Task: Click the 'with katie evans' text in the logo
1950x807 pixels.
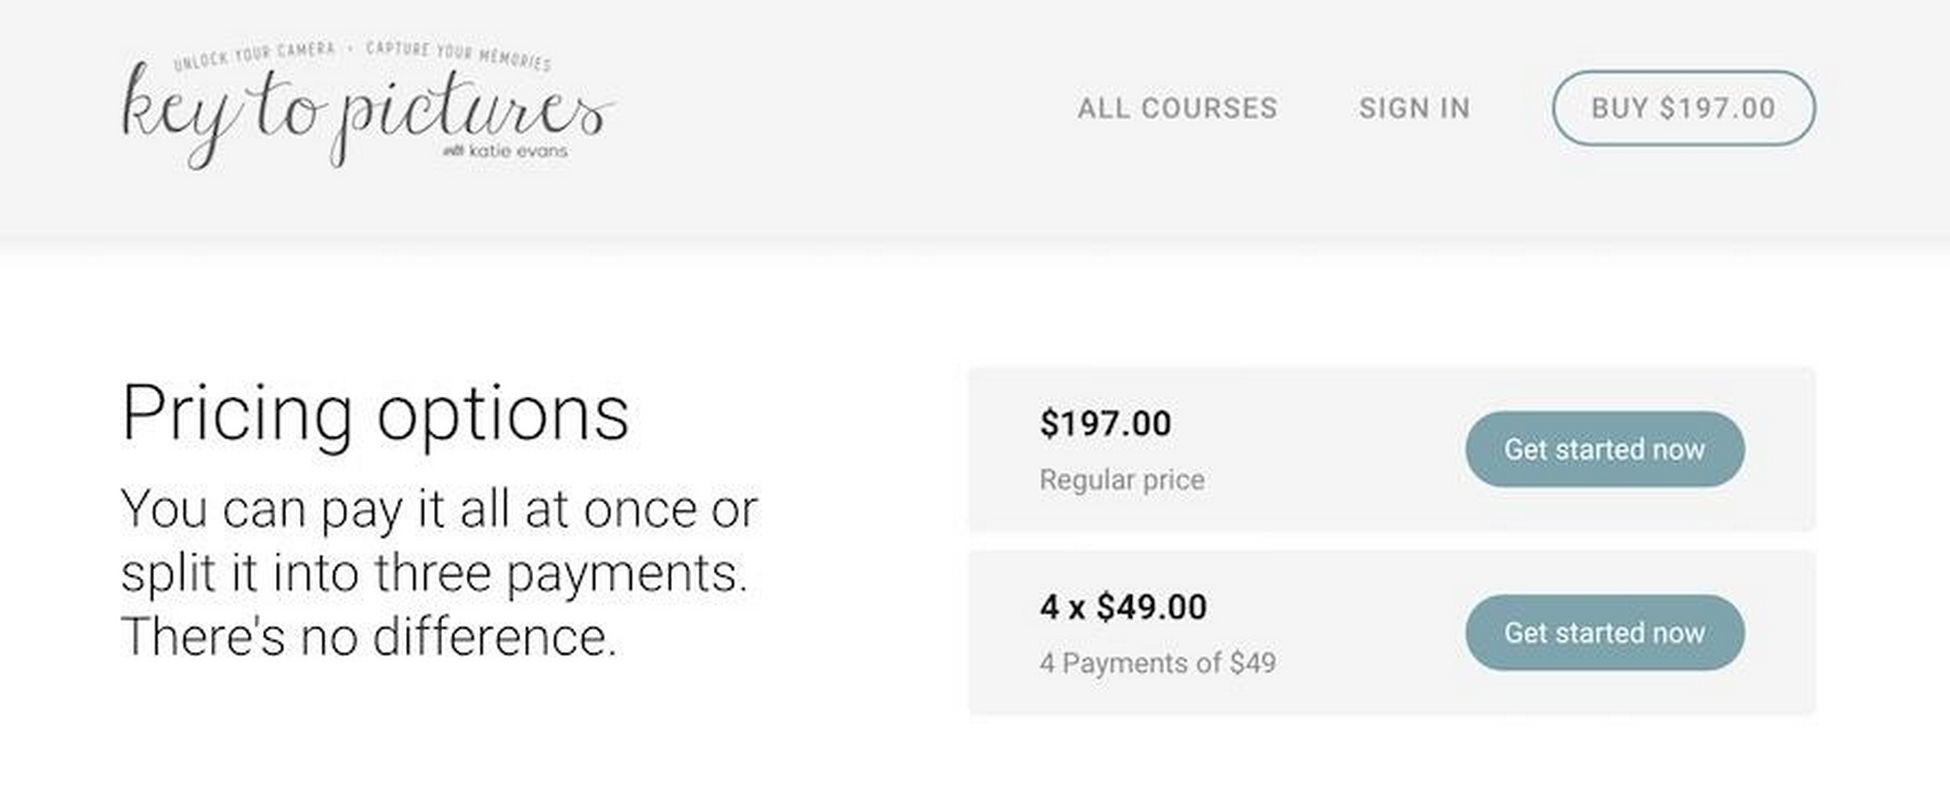Action: [505, 151]
